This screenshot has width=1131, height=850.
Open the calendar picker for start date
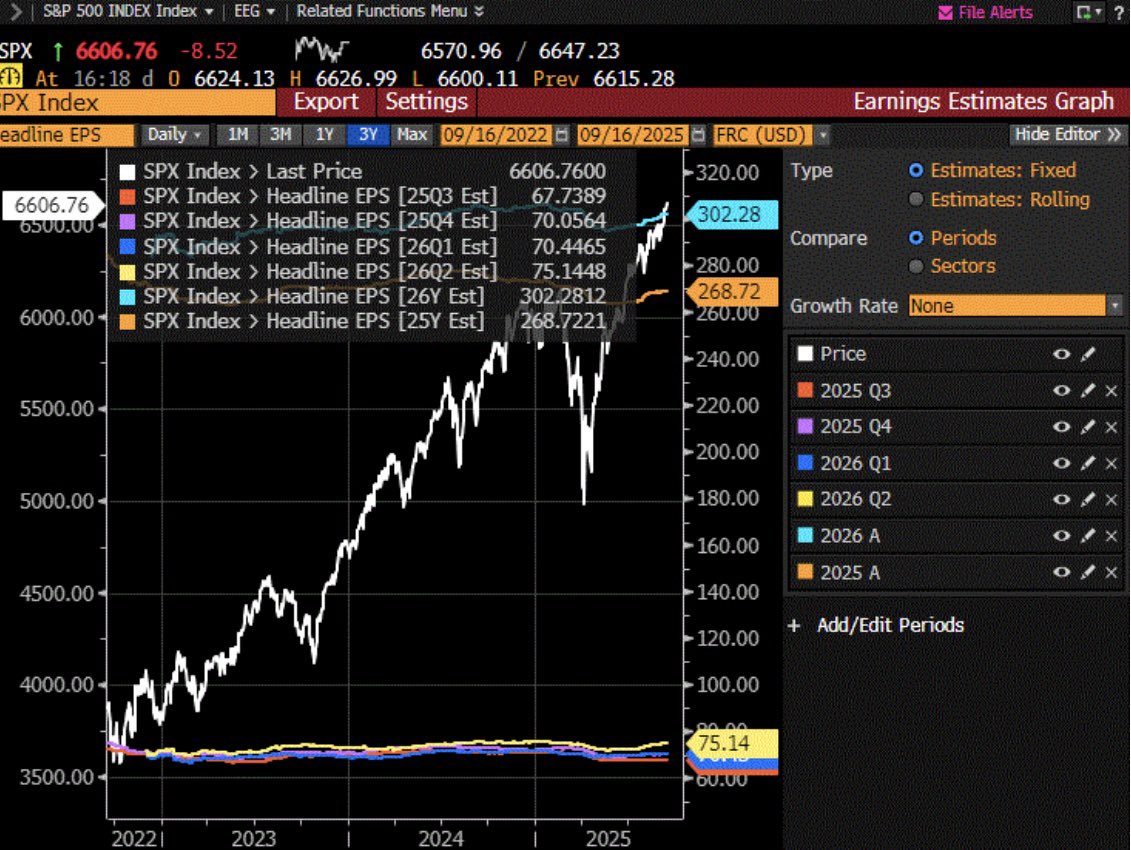(x=561, y=135)
